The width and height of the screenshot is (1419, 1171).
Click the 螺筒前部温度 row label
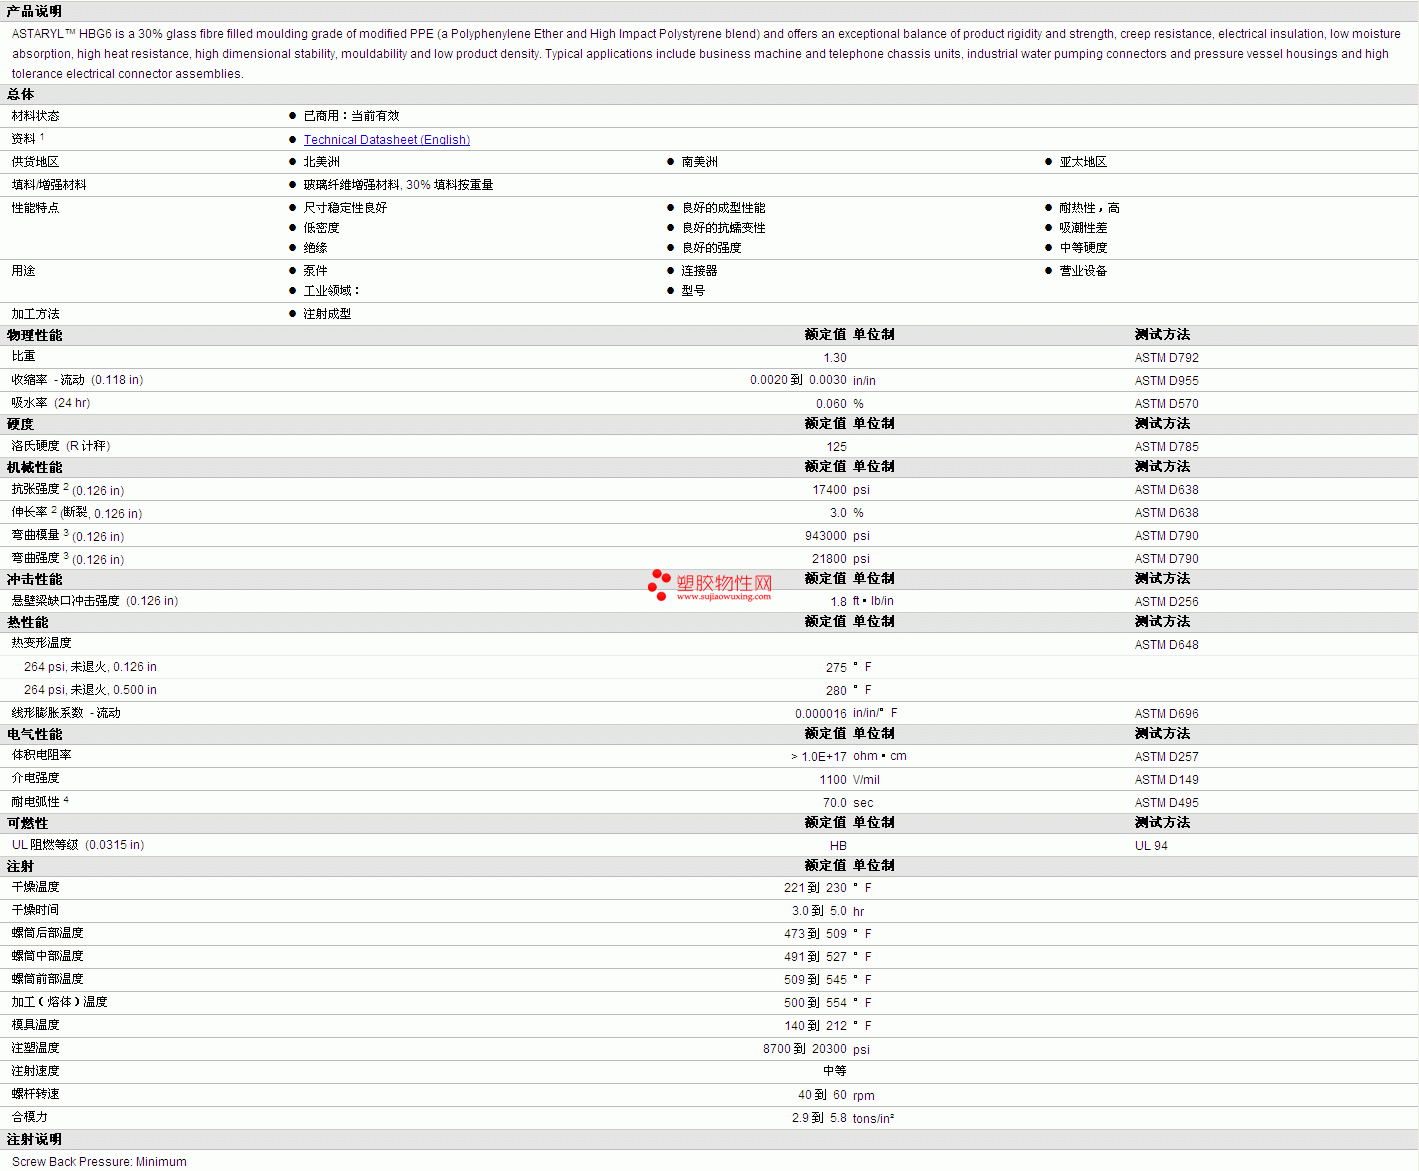(x=47, y=979)
